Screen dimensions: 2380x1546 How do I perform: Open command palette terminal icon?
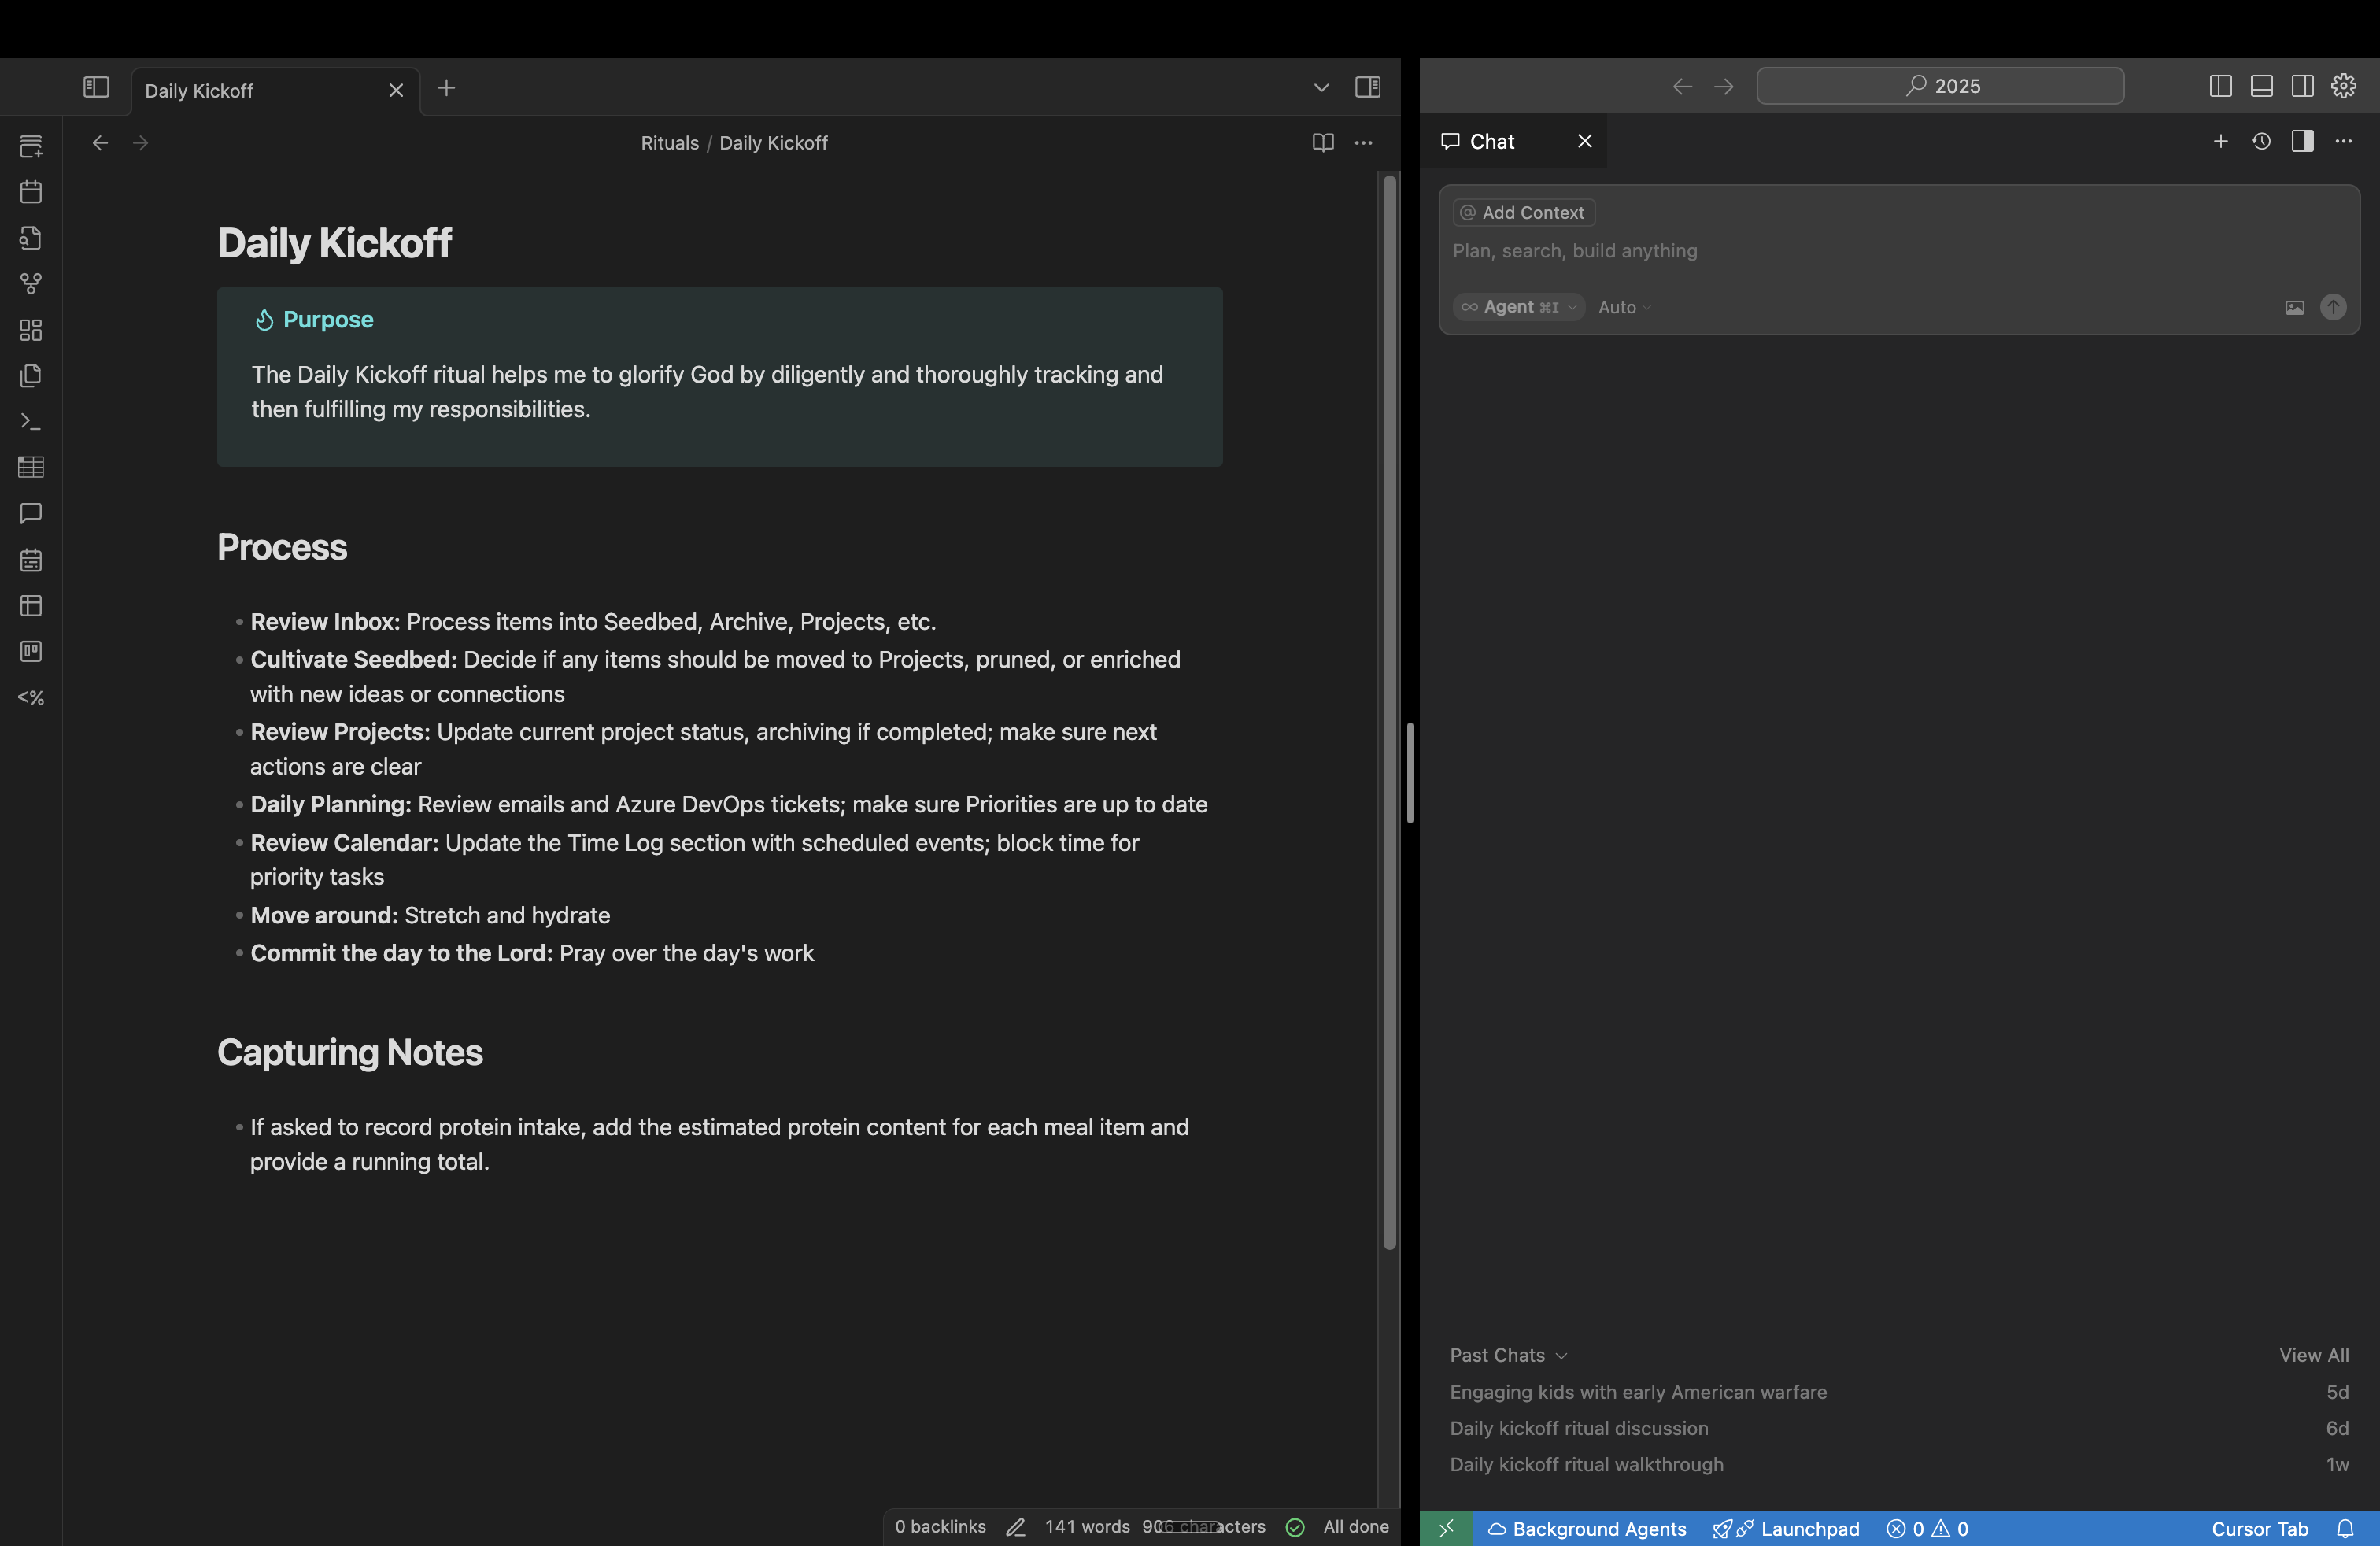[x=31, y=422]
